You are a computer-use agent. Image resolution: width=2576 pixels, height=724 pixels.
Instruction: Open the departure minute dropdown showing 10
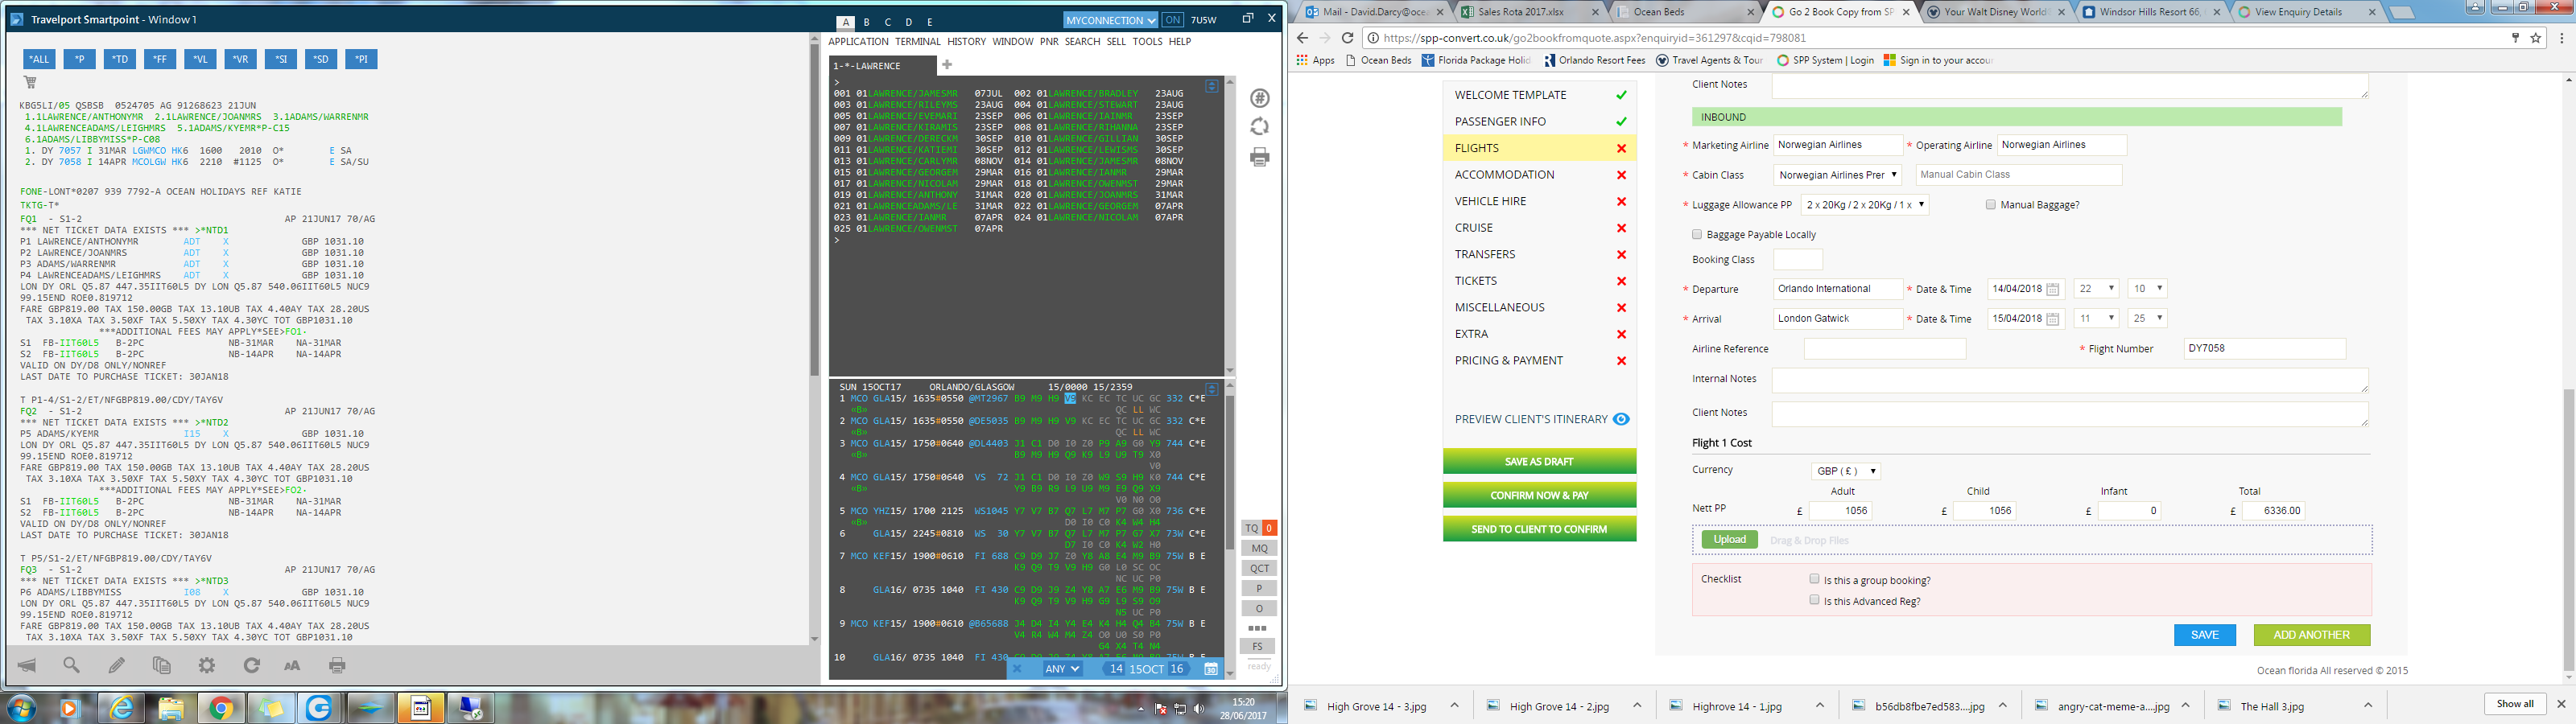[2147, 289]
